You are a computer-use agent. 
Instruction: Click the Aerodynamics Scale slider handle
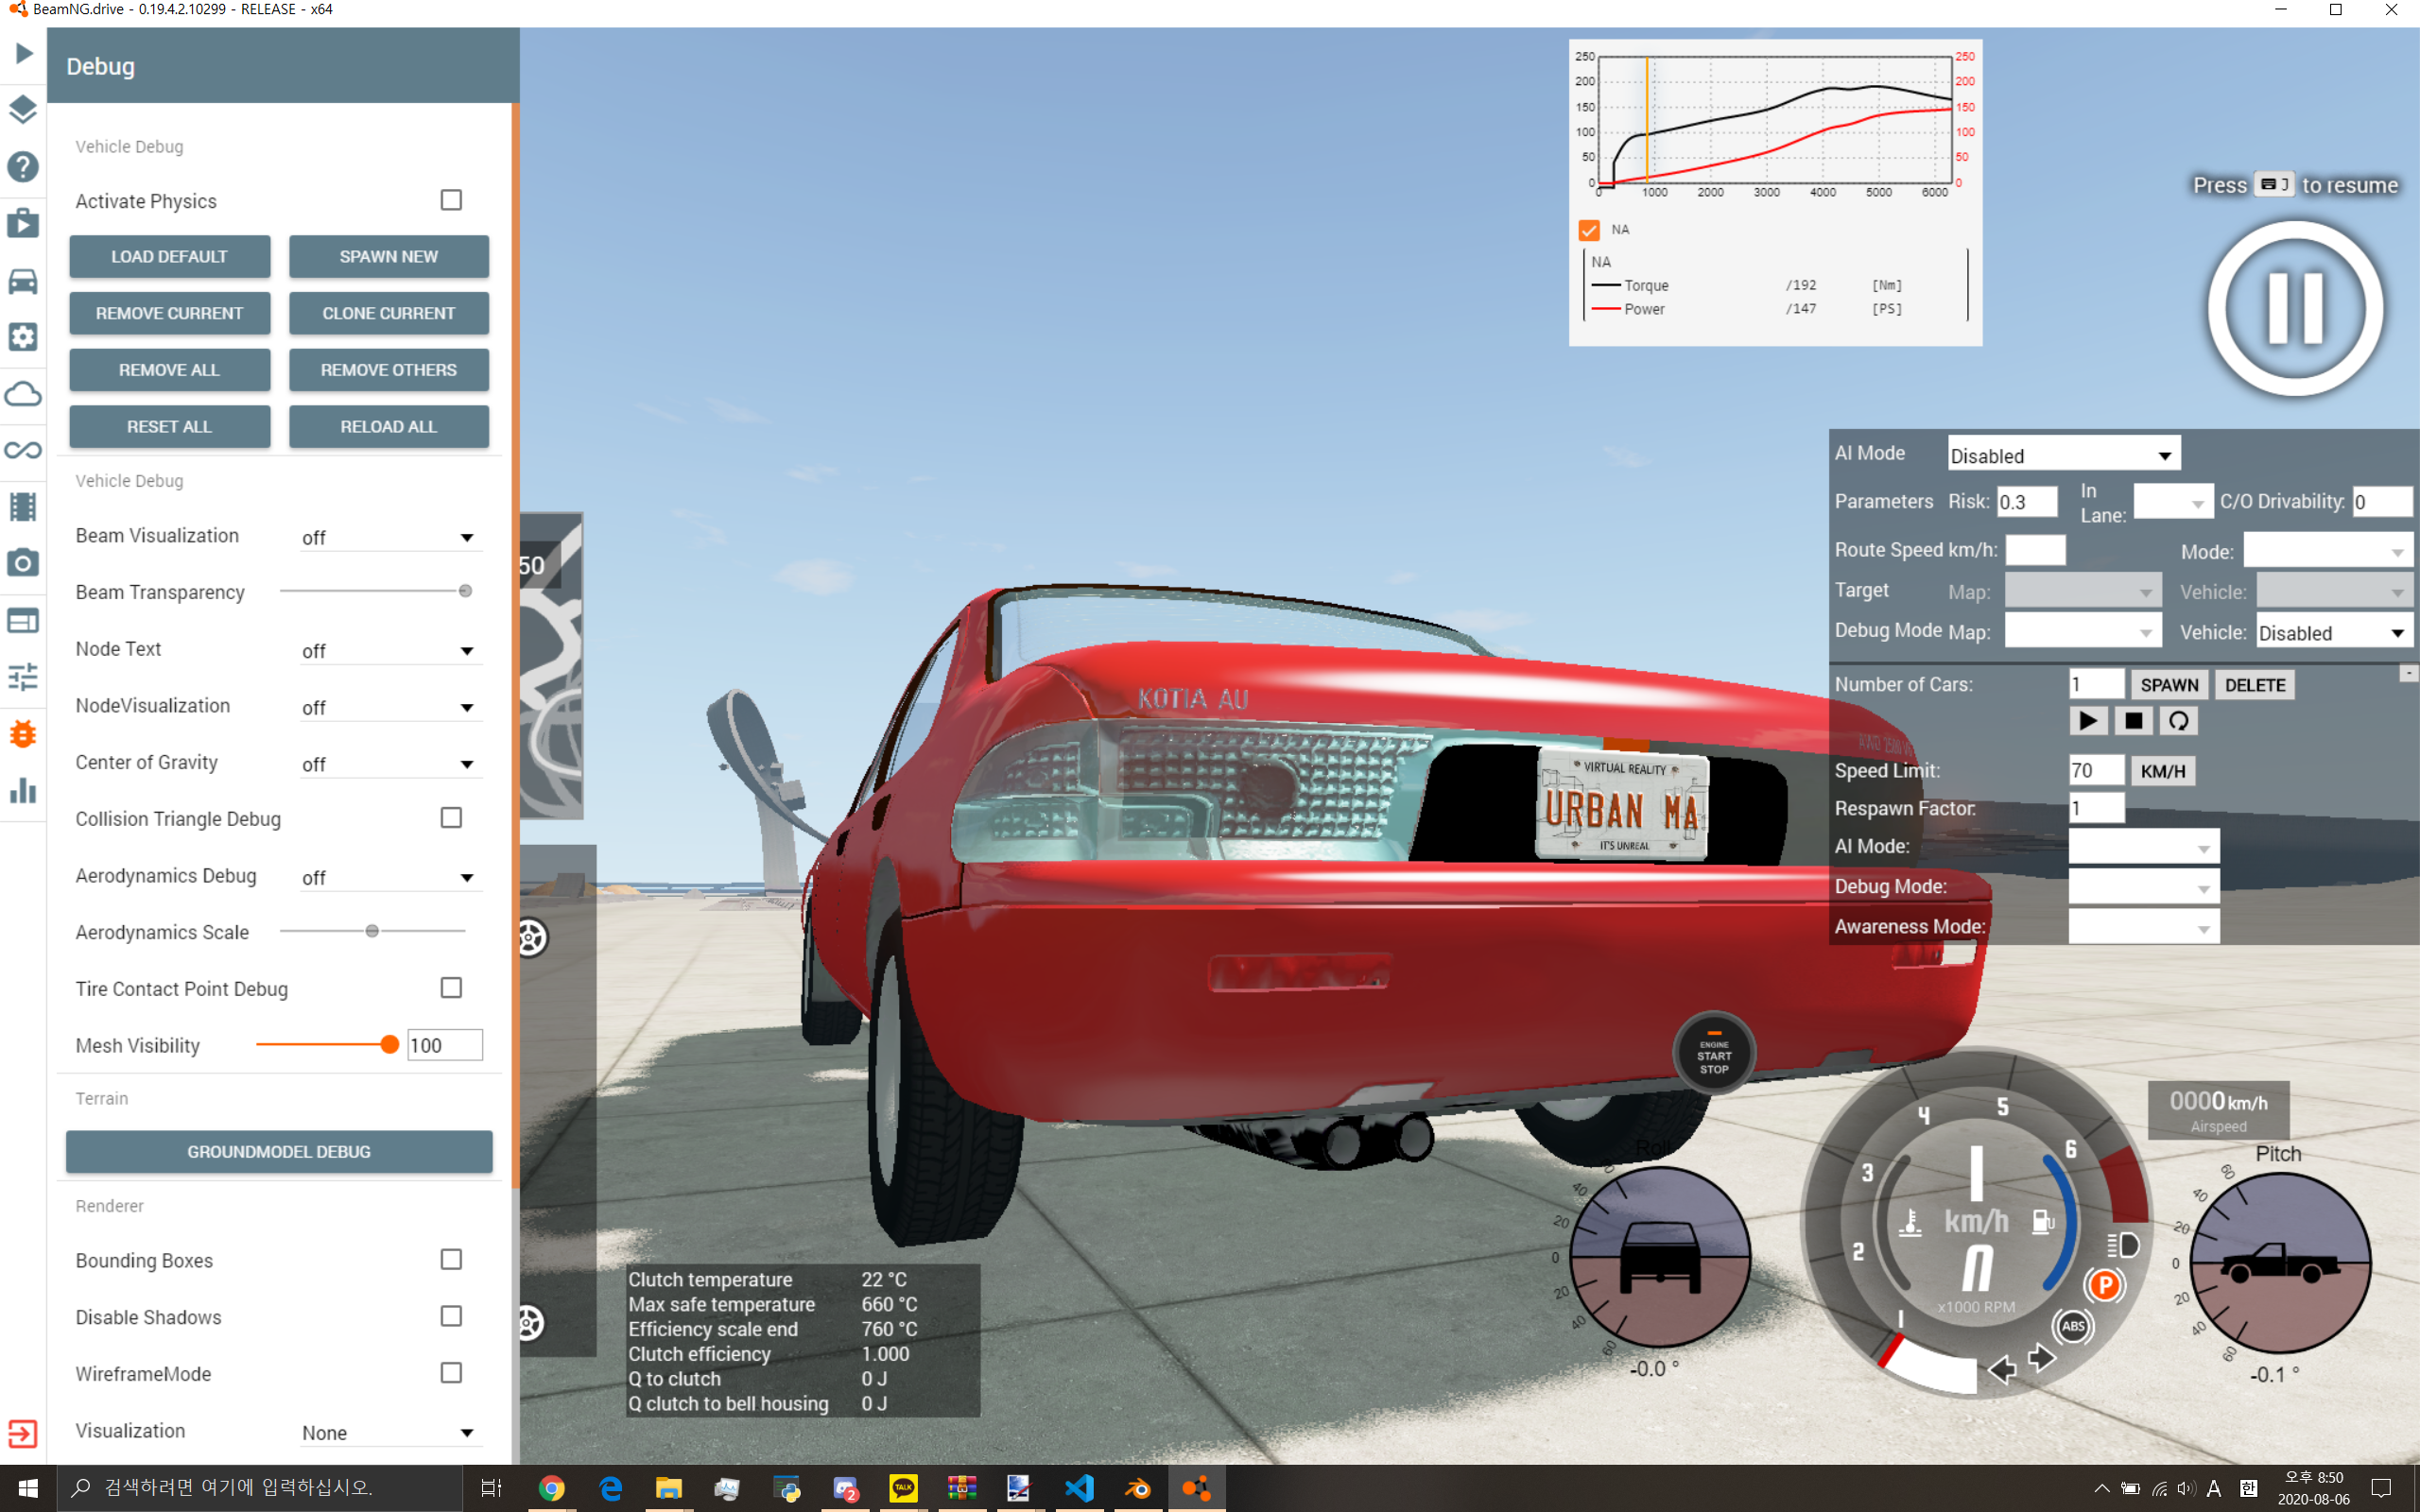pos(372,931)
